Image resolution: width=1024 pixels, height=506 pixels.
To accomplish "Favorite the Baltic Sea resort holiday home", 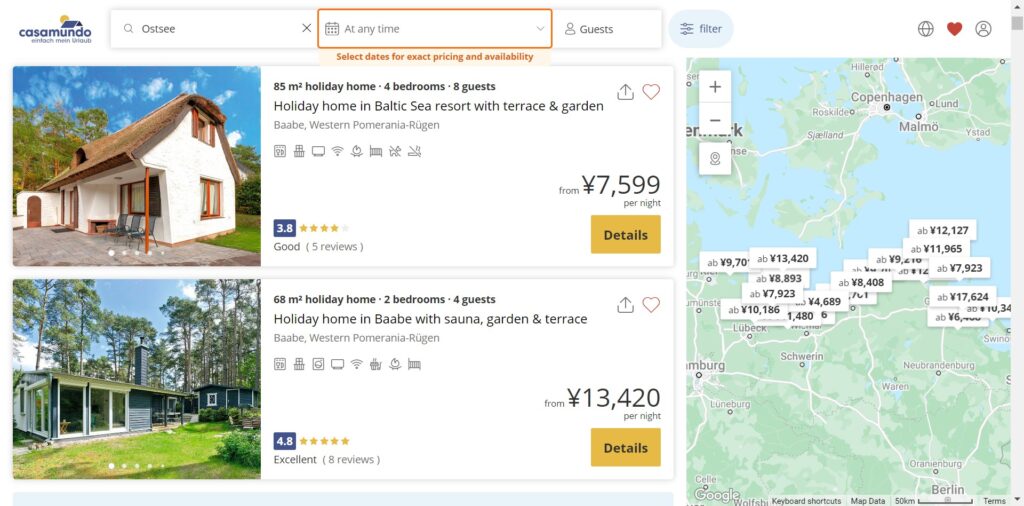I will [x=651, y=92].
